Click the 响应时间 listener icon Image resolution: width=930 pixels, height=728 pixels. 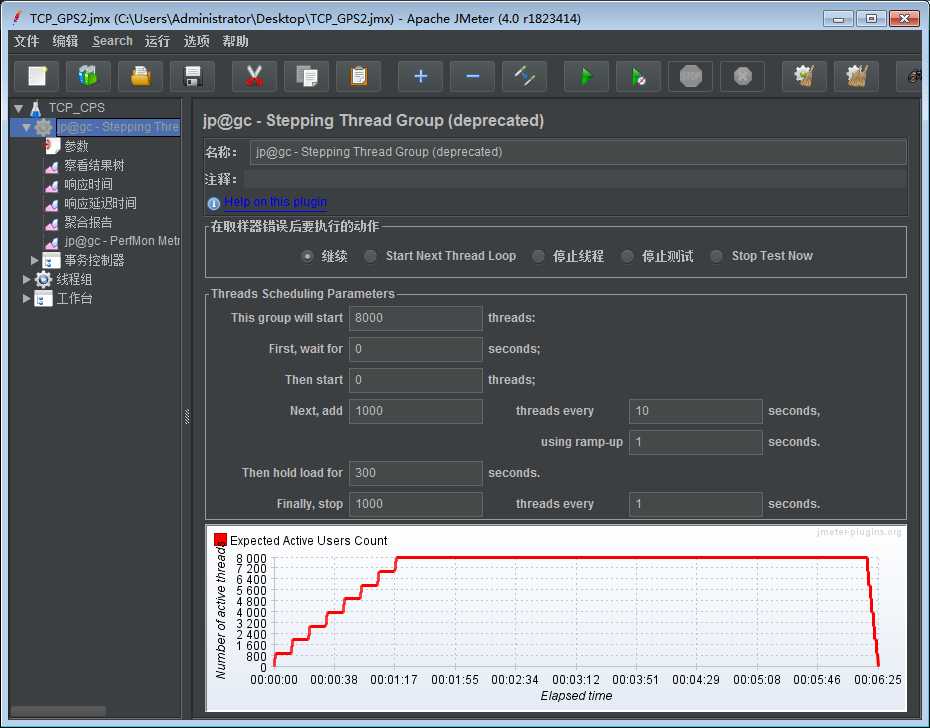click(x=52, y=185)
